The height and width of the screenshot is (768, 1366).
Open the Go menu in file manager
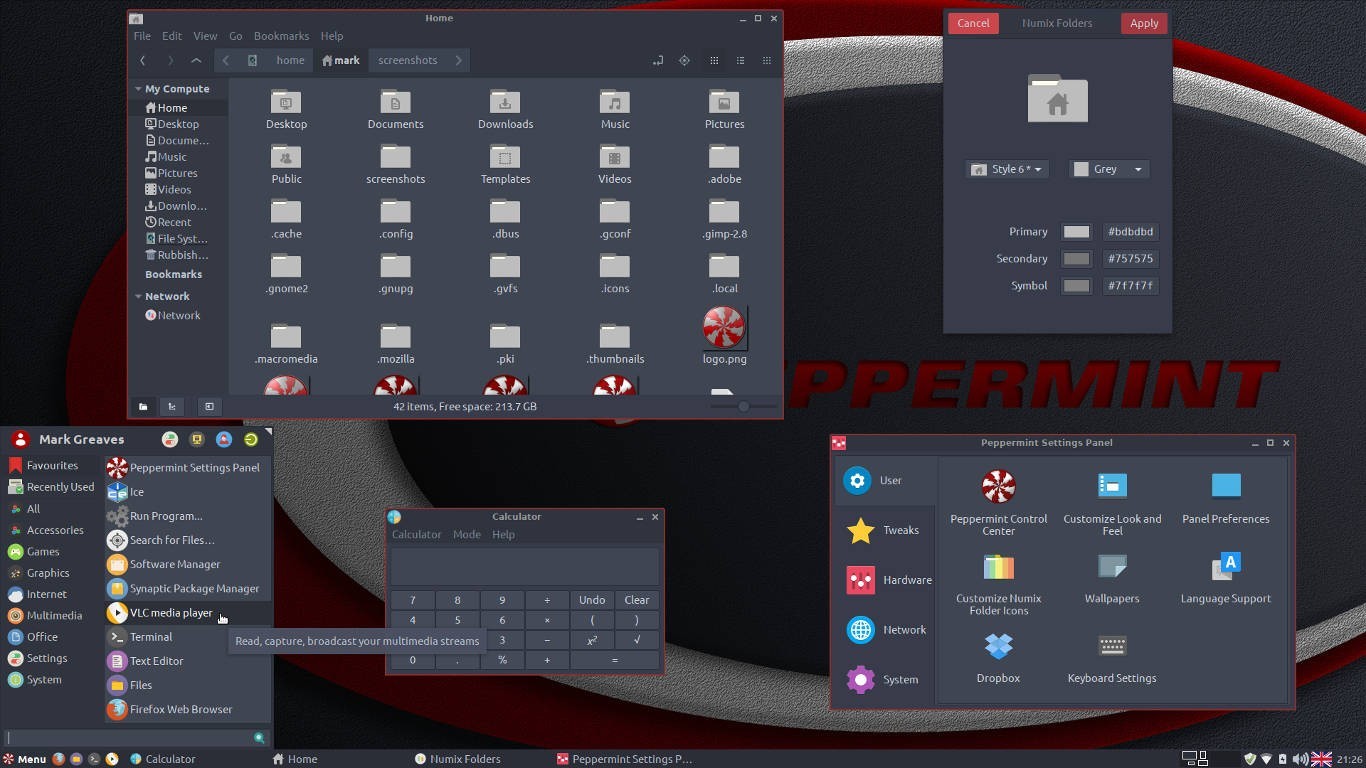tap(235, 36)
